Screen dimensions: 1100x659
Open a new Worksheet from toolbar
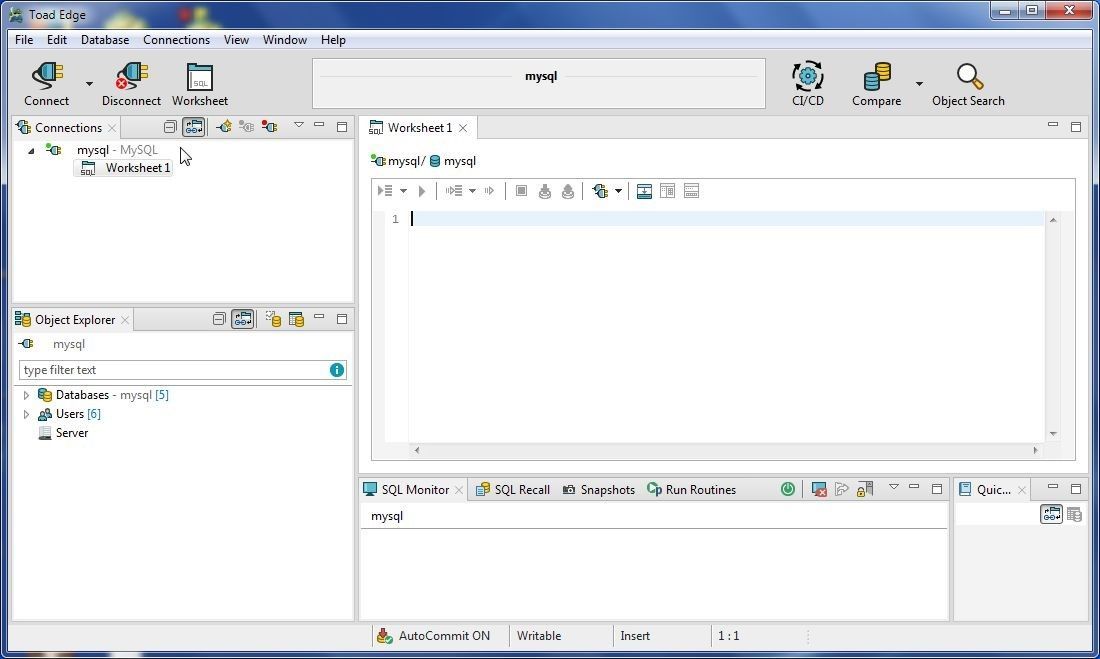(200, 84)
